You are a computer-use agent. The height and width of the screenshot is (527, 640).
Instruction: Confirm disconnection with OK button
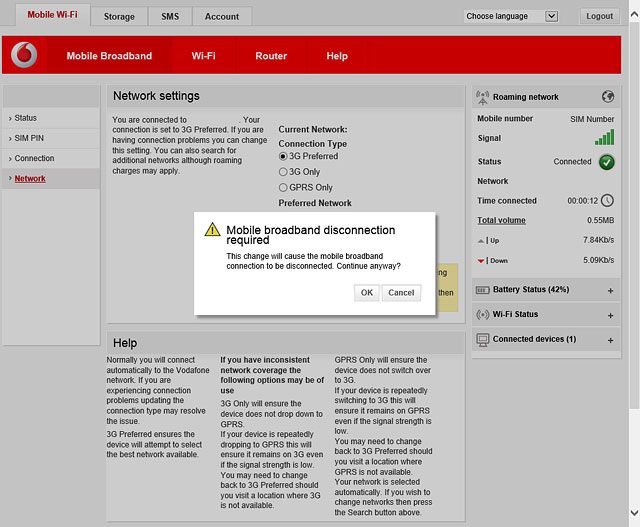pyautogui.click(x=367, y=293)
